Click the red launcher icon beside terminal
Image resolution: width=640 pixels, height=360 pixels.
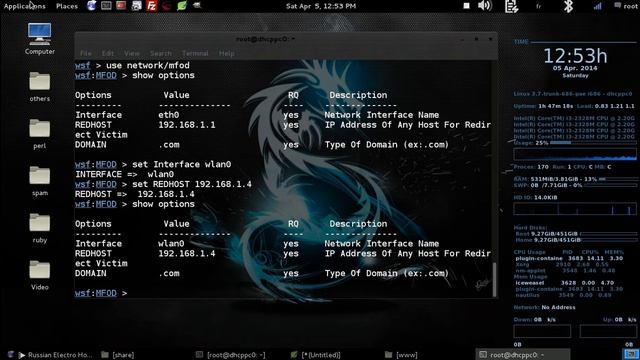tap(121, 6)
